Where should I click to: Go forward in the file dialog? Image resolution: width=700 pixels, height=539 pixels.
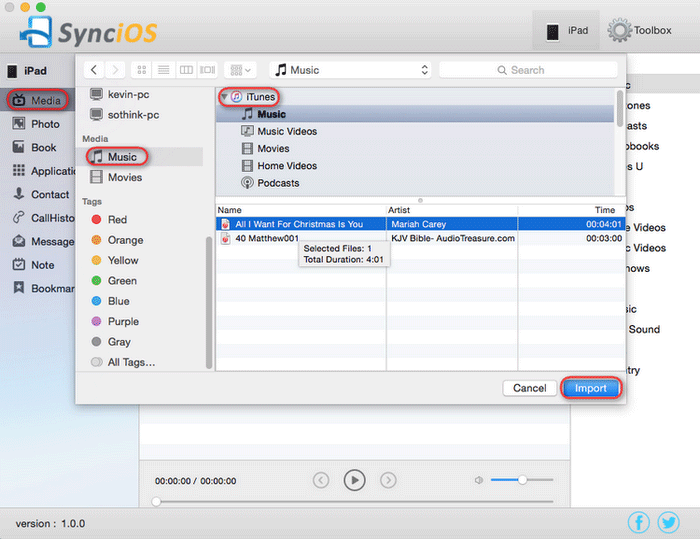pos(115,70)
